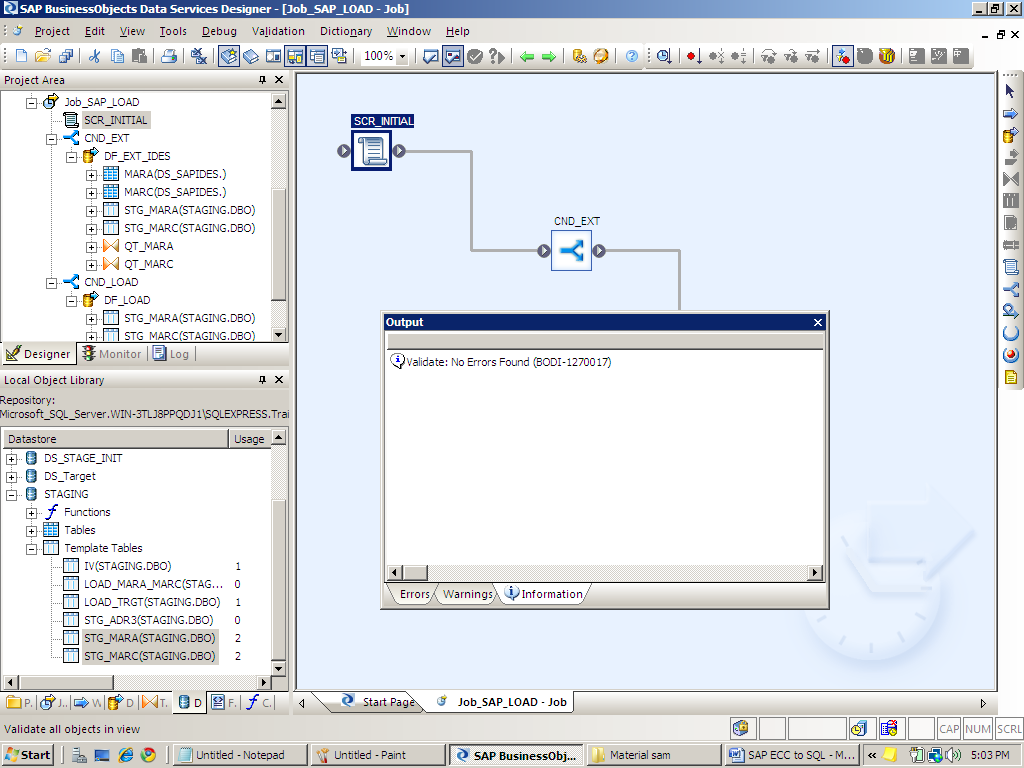Click the Cut scissors icon
This screenshot has height=768, width=1024.
point(95,56)
